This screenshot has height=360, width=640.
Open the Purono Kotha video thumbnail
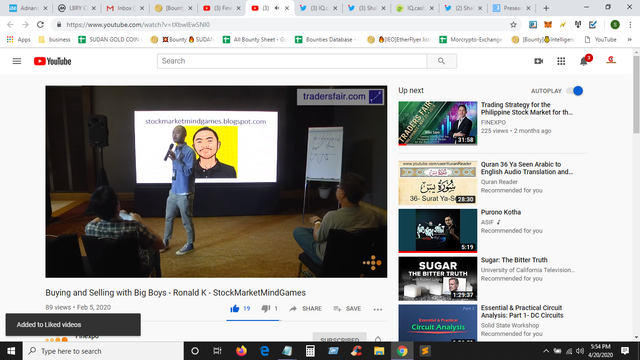point(438,231)
